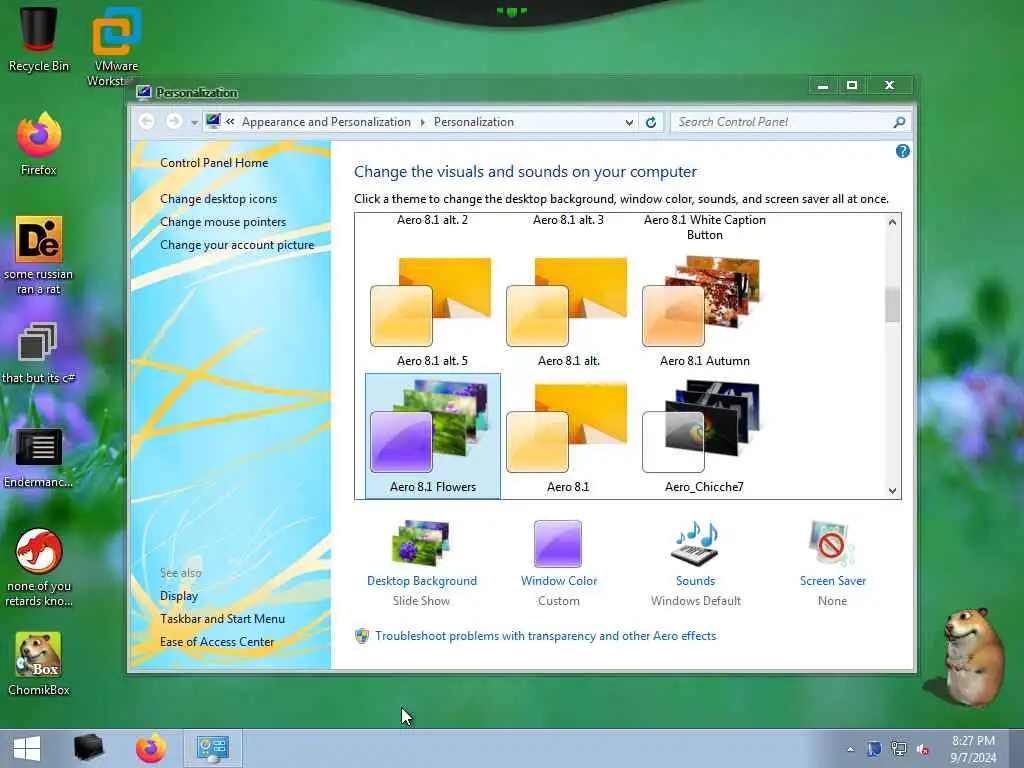Open the Window Color purple swatch
Screen dimensions: 1024x768
558,543
